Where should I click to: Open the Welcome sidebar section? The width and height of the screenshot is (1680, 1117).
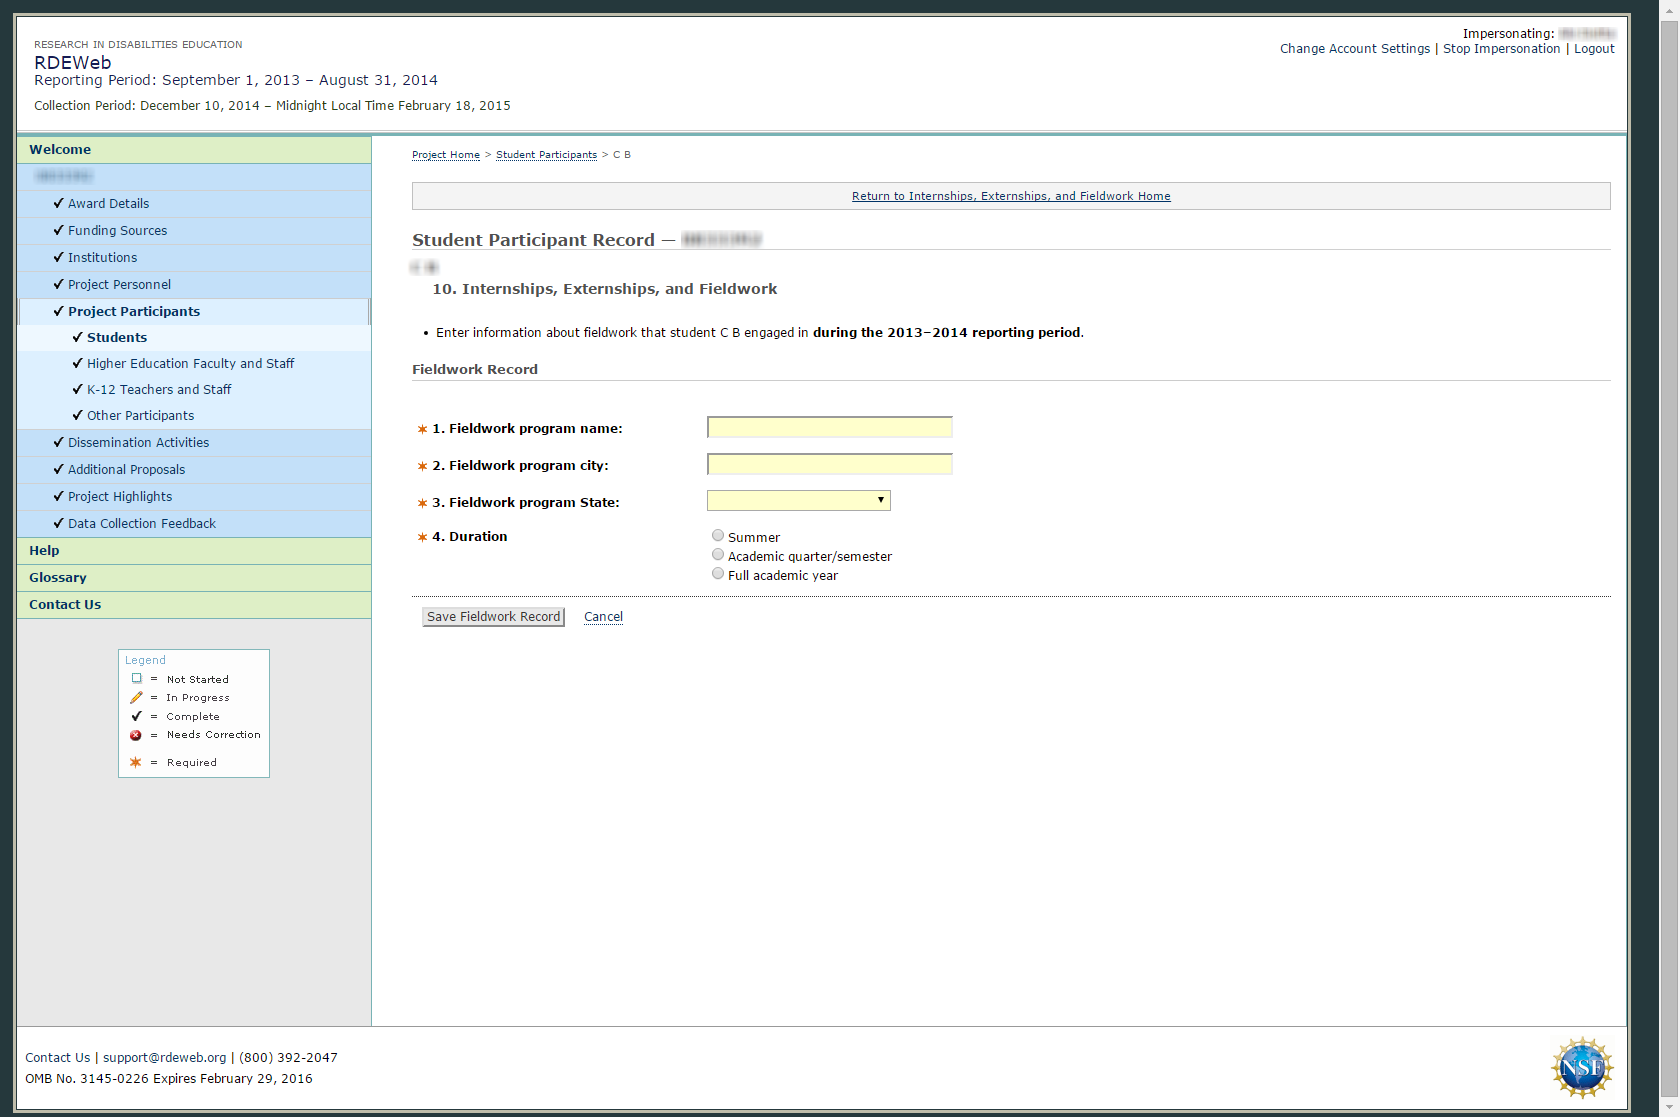[x=60, y=150]
